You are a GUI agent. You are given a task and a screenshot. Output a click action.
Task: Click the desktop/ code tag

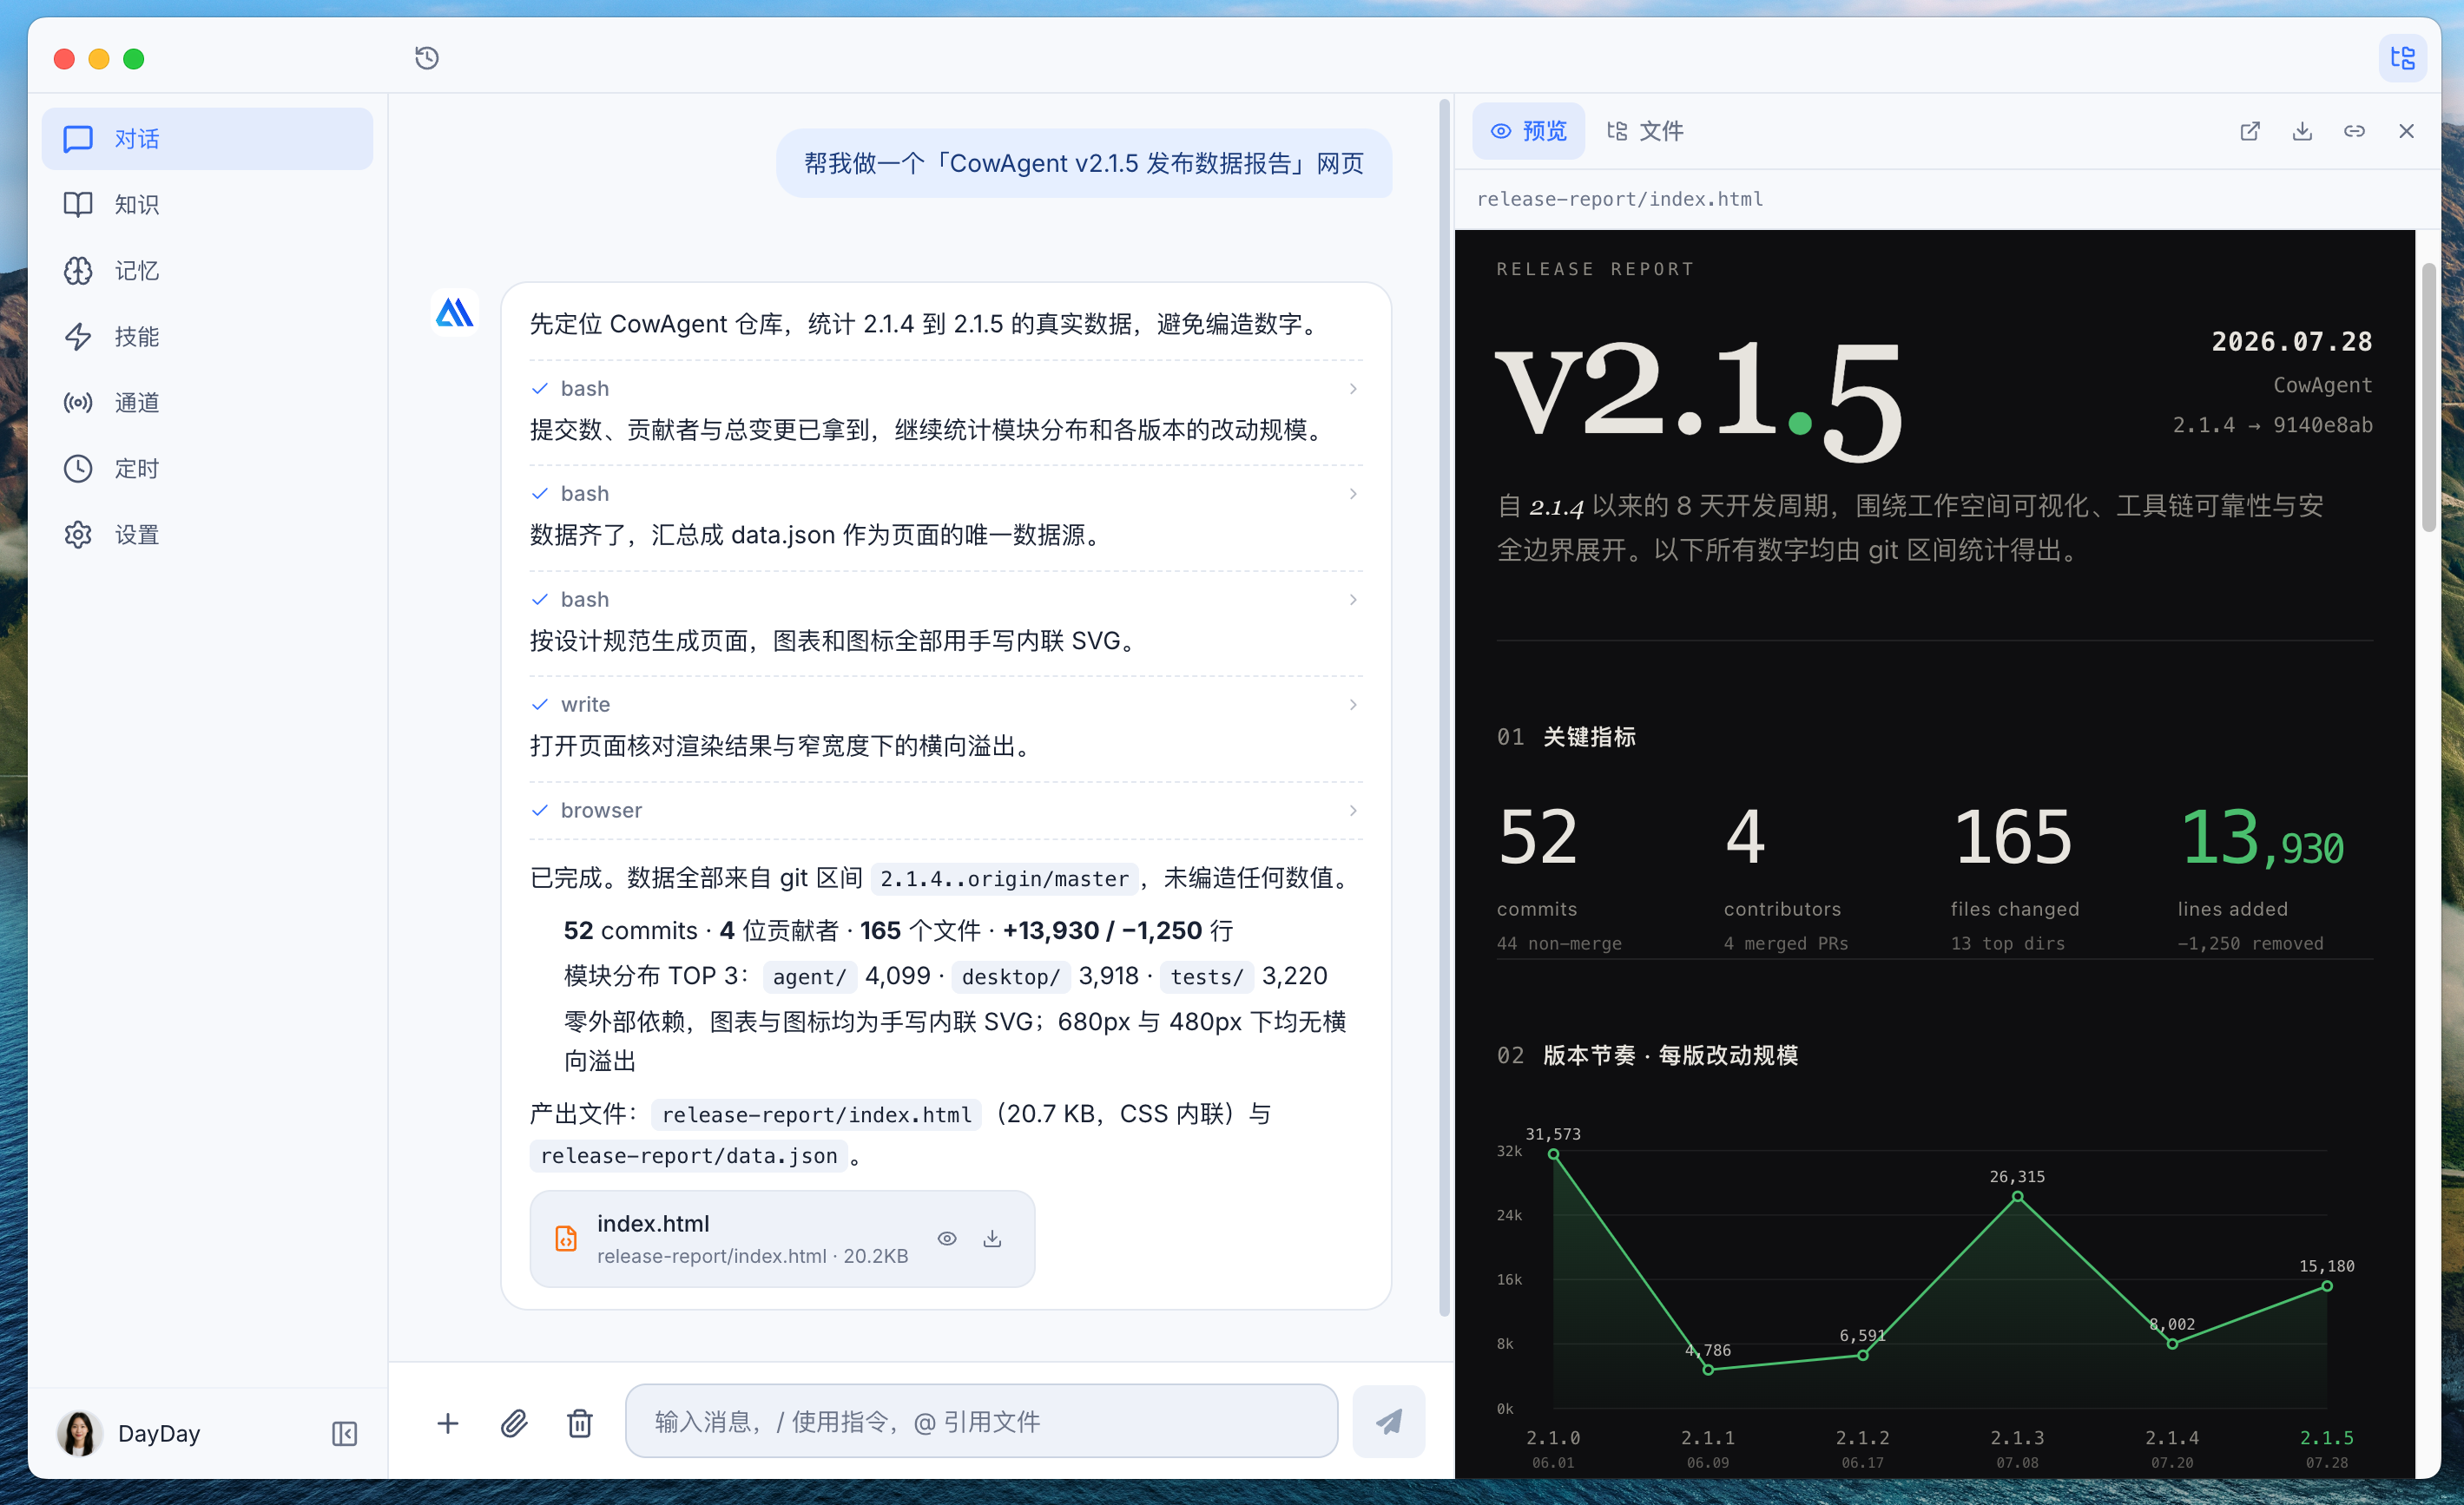pos(1010,977)
